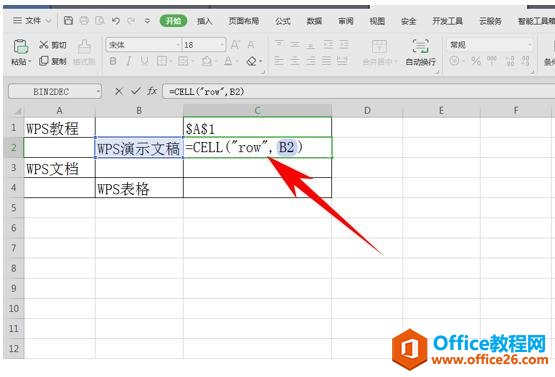Toggle Bold formatting
Viewport: 555px width, 377px height.
coord(113,61)
